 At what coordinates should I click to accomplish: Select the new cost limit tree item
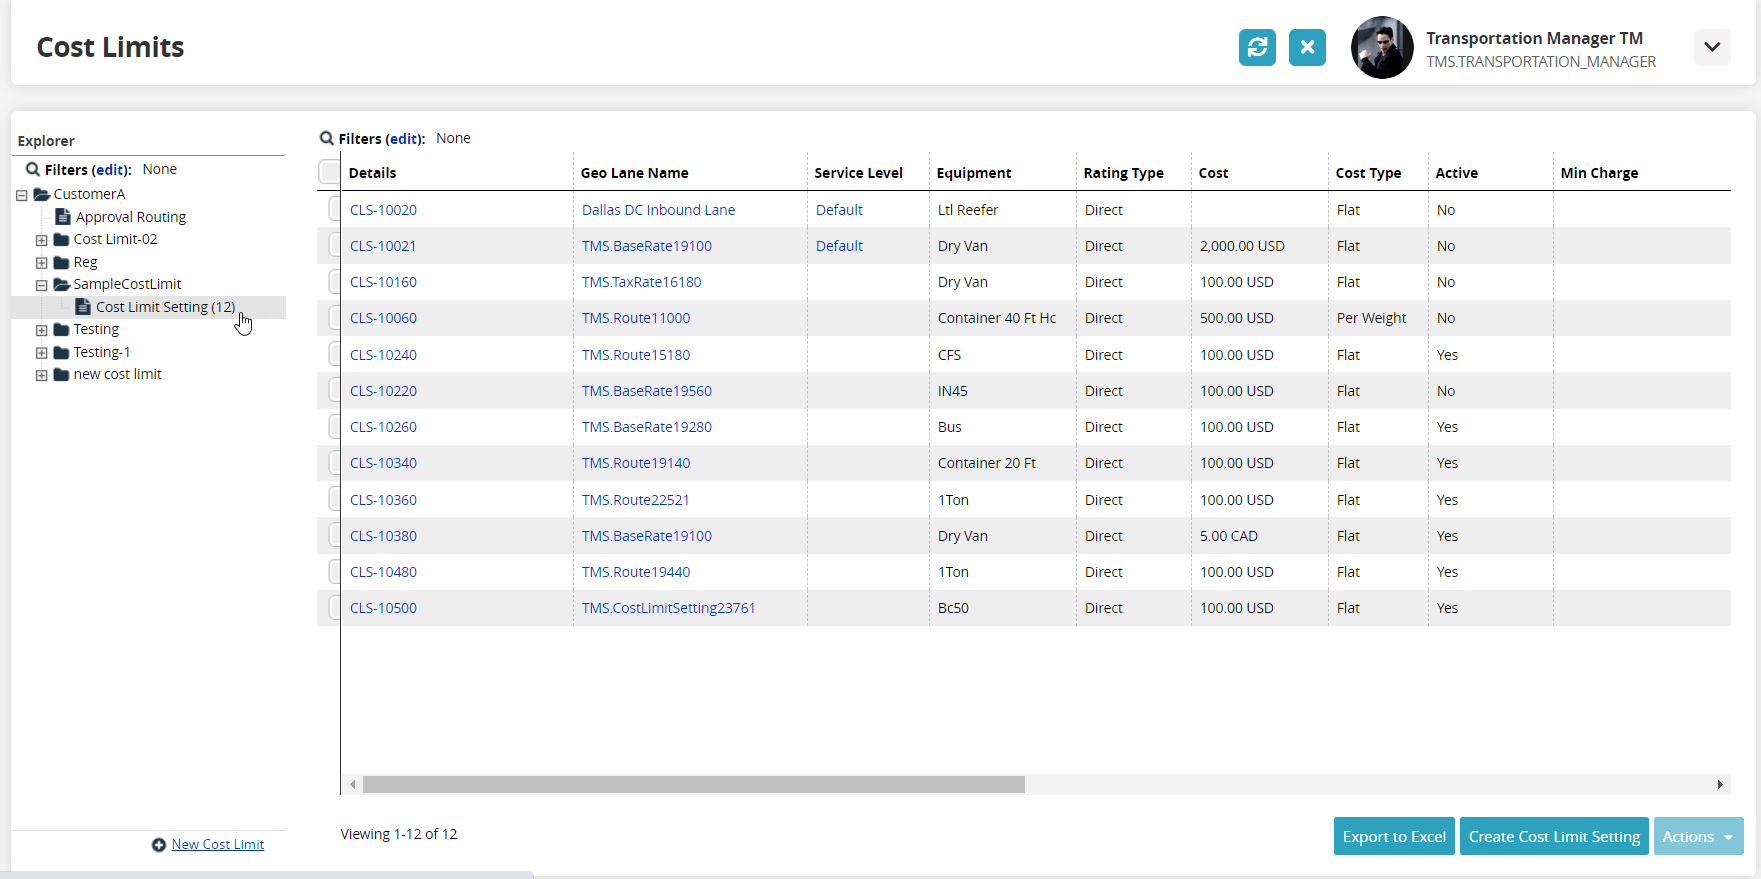(117, 375)
